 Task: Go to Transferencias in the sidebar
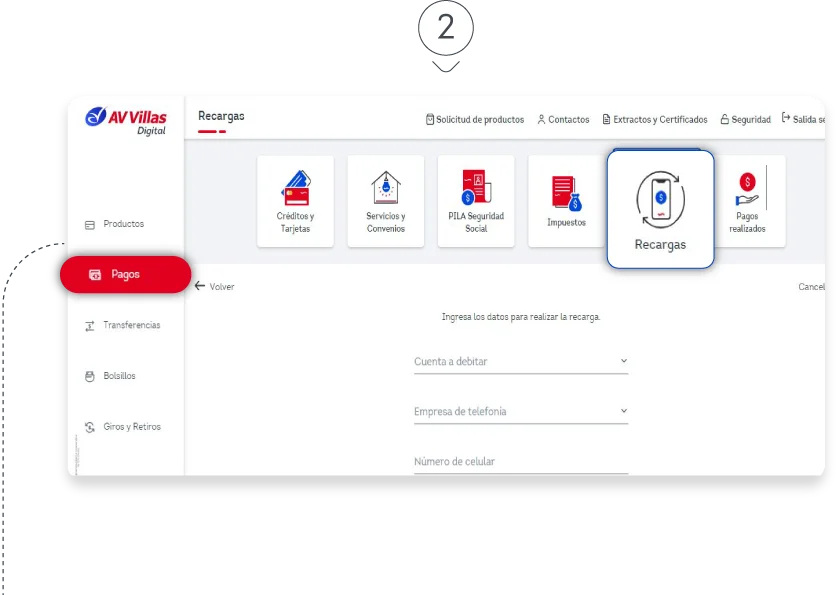[130, 325]
